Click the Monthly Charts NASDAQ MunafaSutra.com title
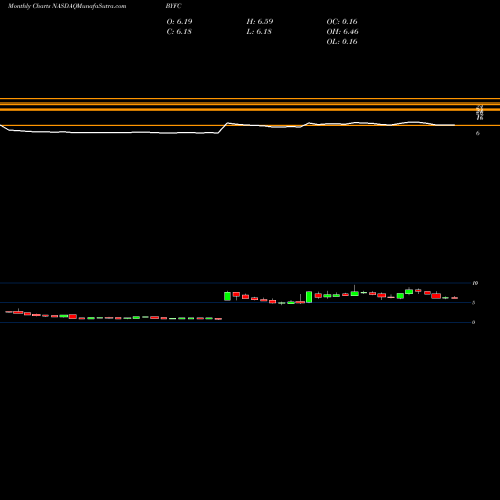The height and width of the screenshot is (500, 500). point(67,6)
